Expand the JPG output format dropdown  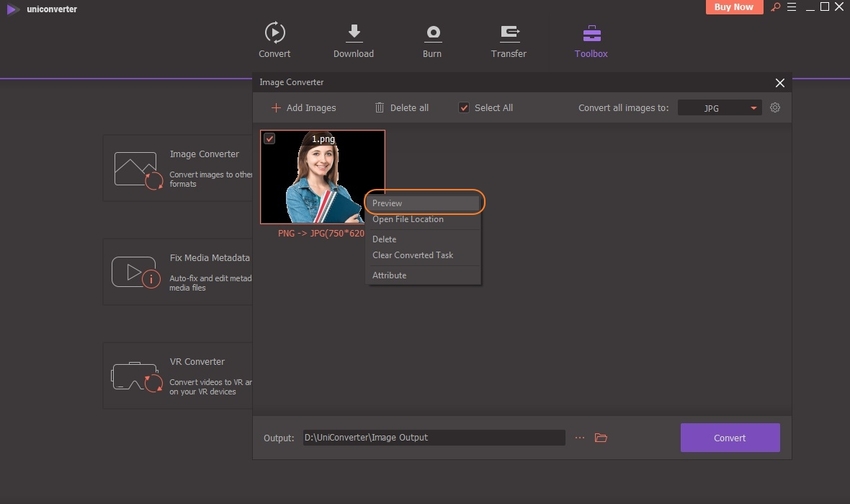point(719,108)
